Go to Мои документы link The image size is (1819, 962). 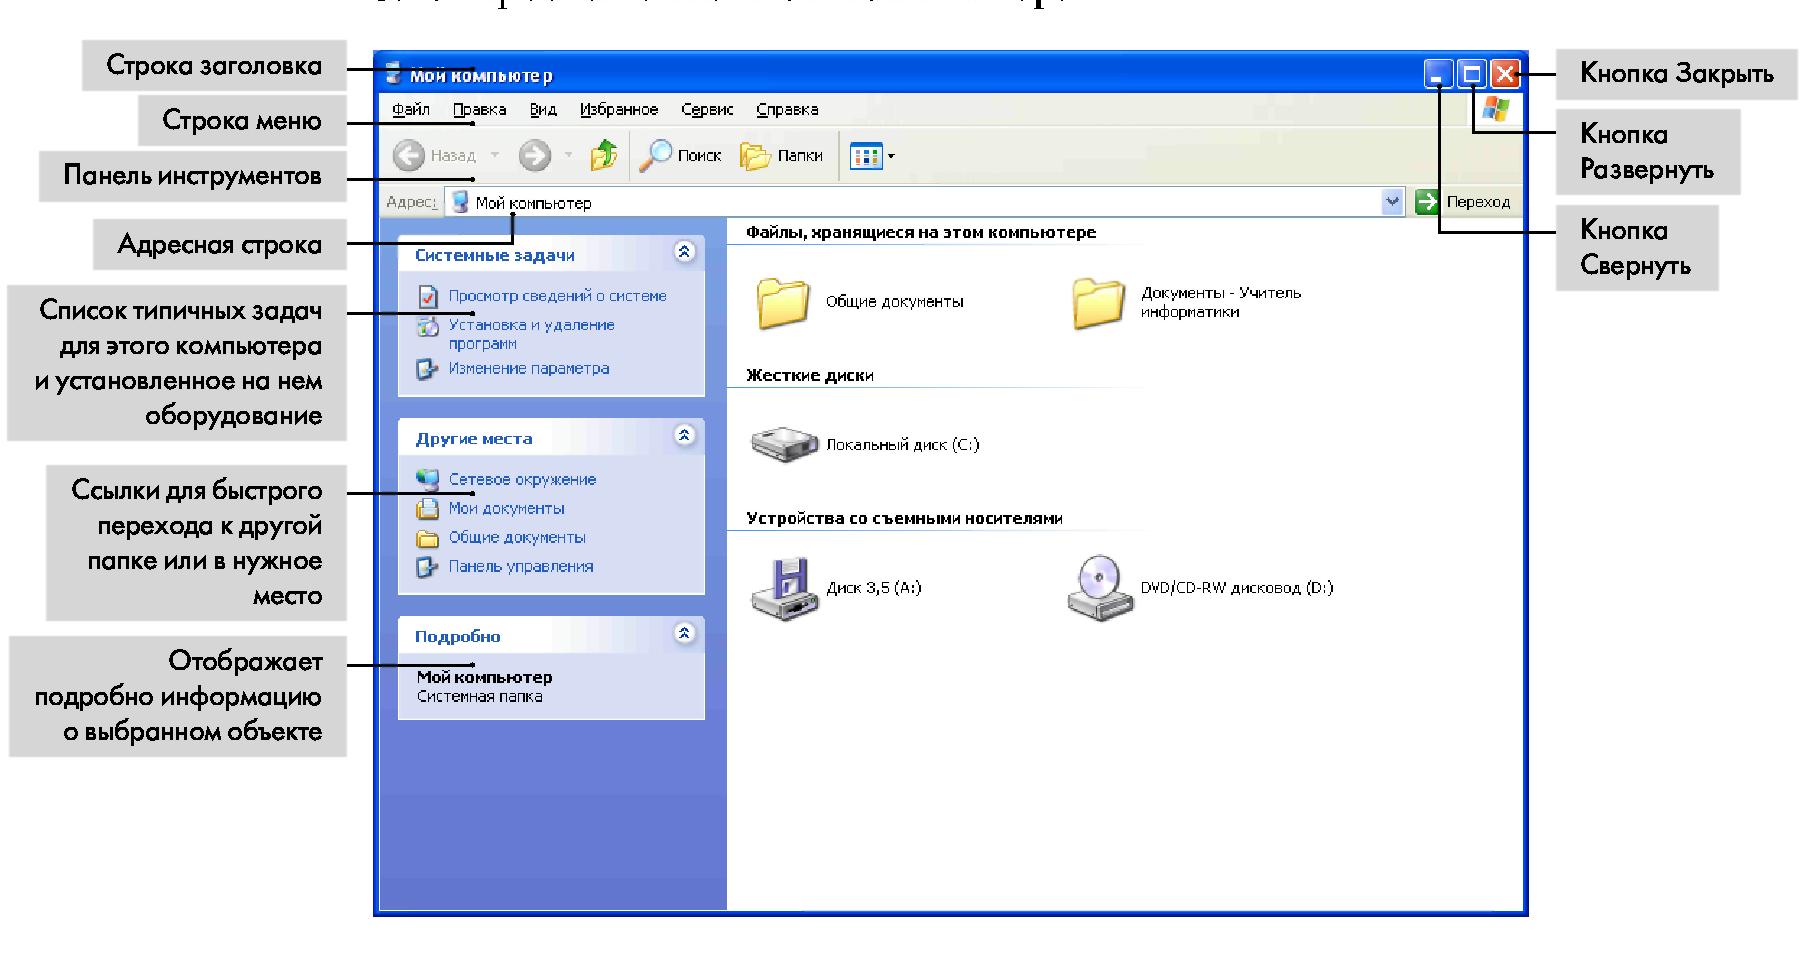pyautogui.click(x=506, y=509)
